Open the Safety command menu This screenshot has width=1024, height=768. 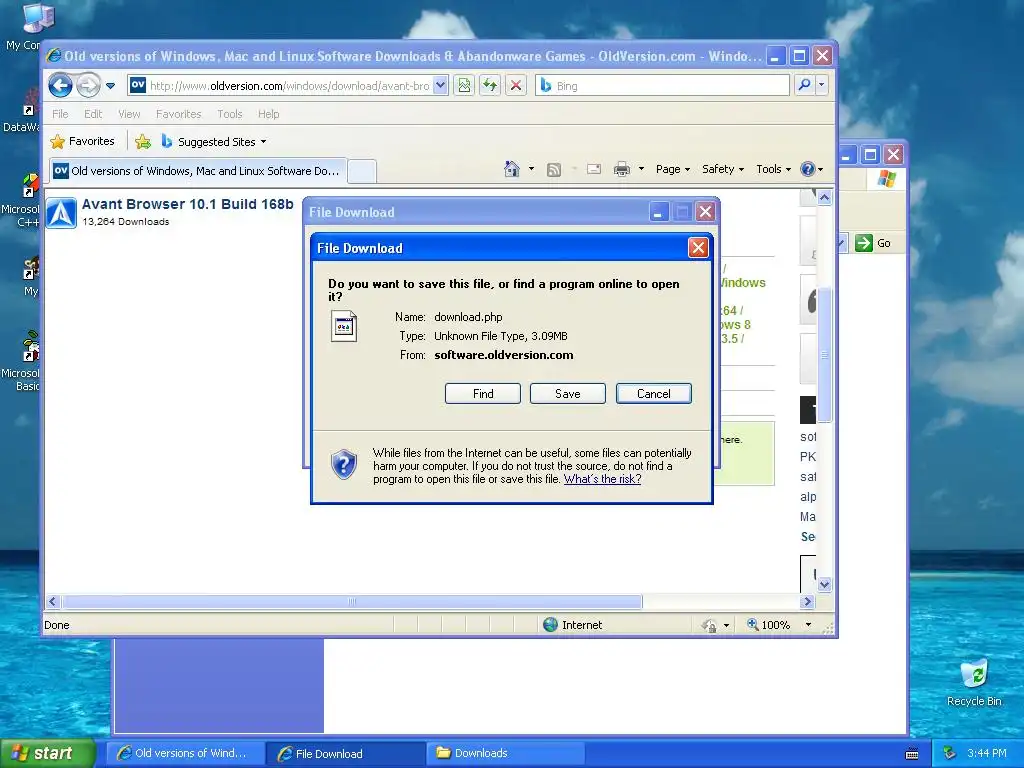(723, 169)
